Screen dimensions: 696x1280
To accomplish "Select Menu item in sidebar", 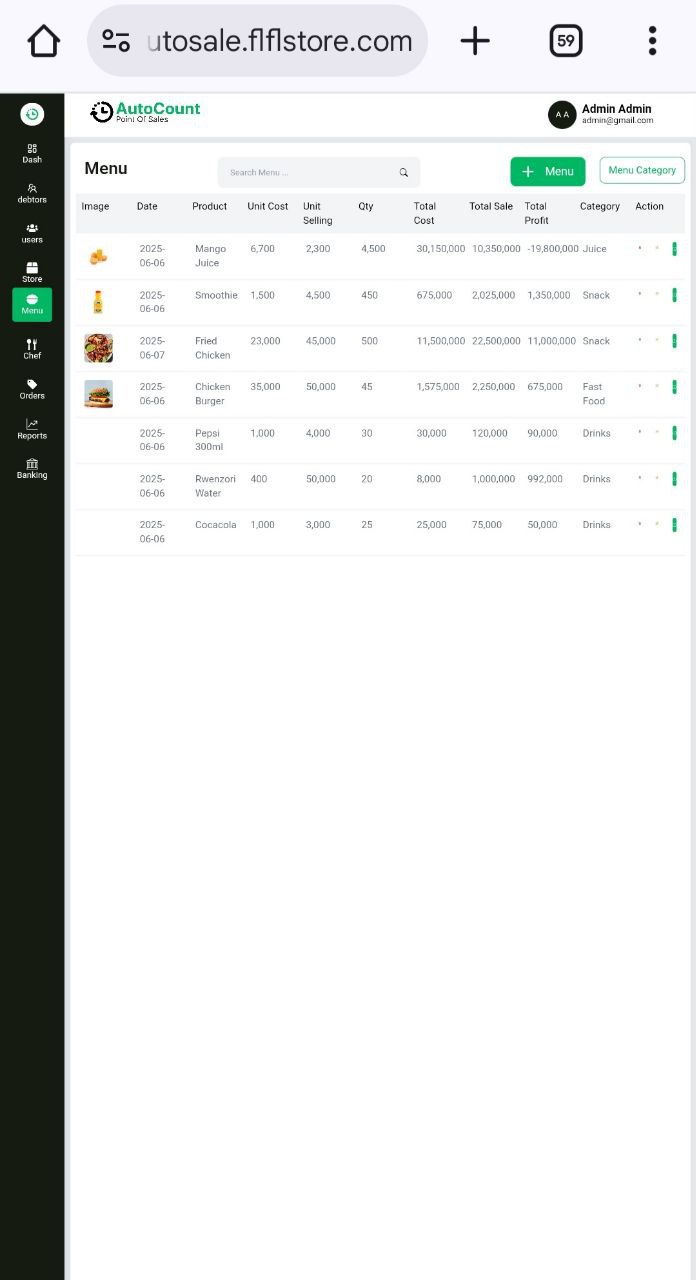I will (32, 304).
